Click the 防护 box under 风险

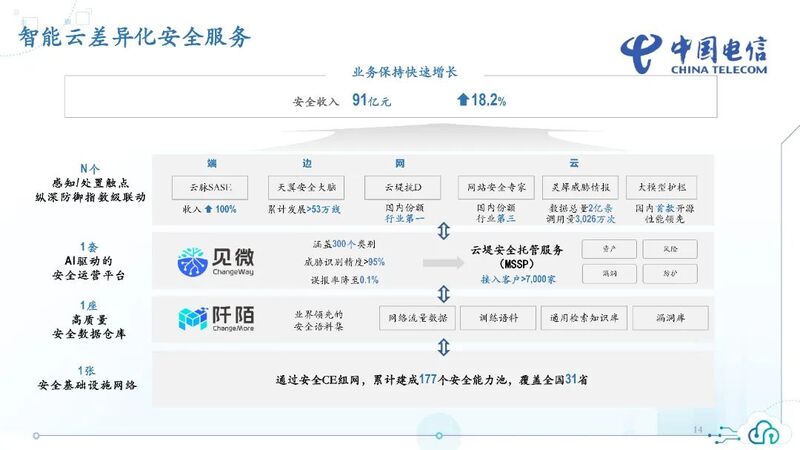point(670,273)
